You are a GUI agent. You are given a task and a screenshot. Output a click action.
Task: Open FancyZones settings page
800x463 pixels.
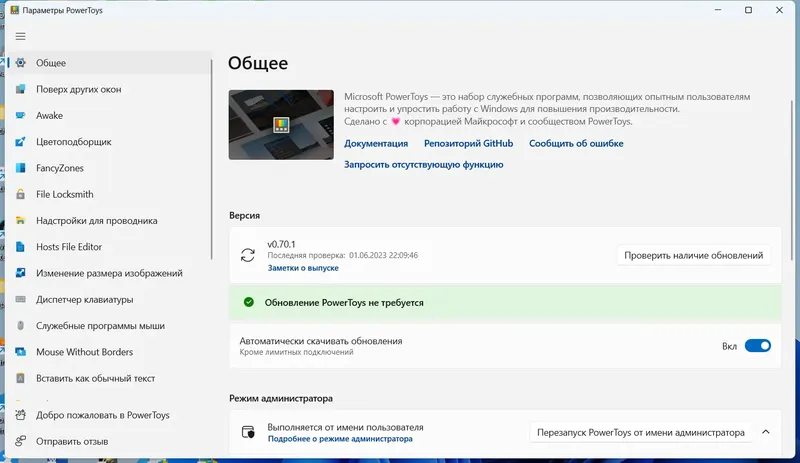109,168
